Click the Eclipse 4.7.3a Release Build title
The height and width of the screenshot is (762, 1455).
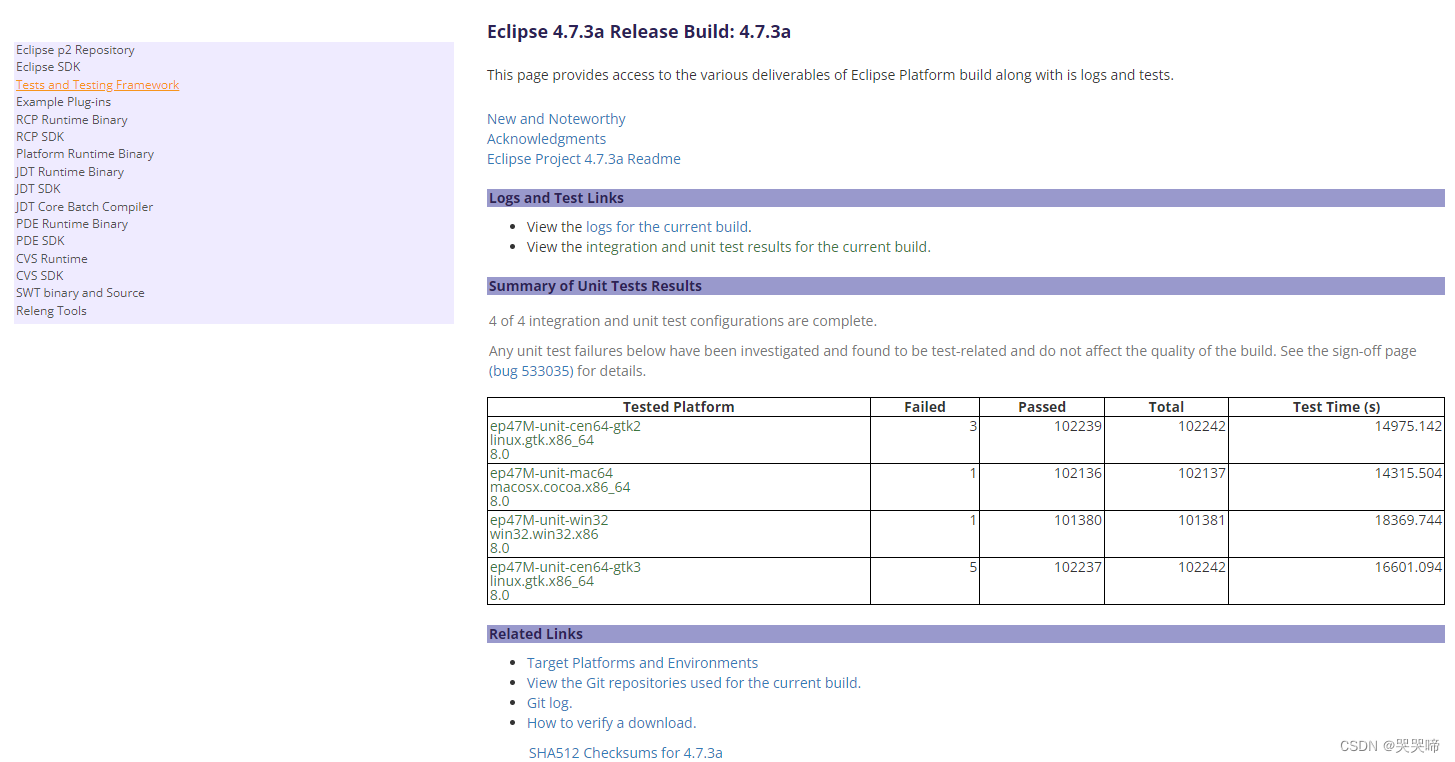point(639,32)
